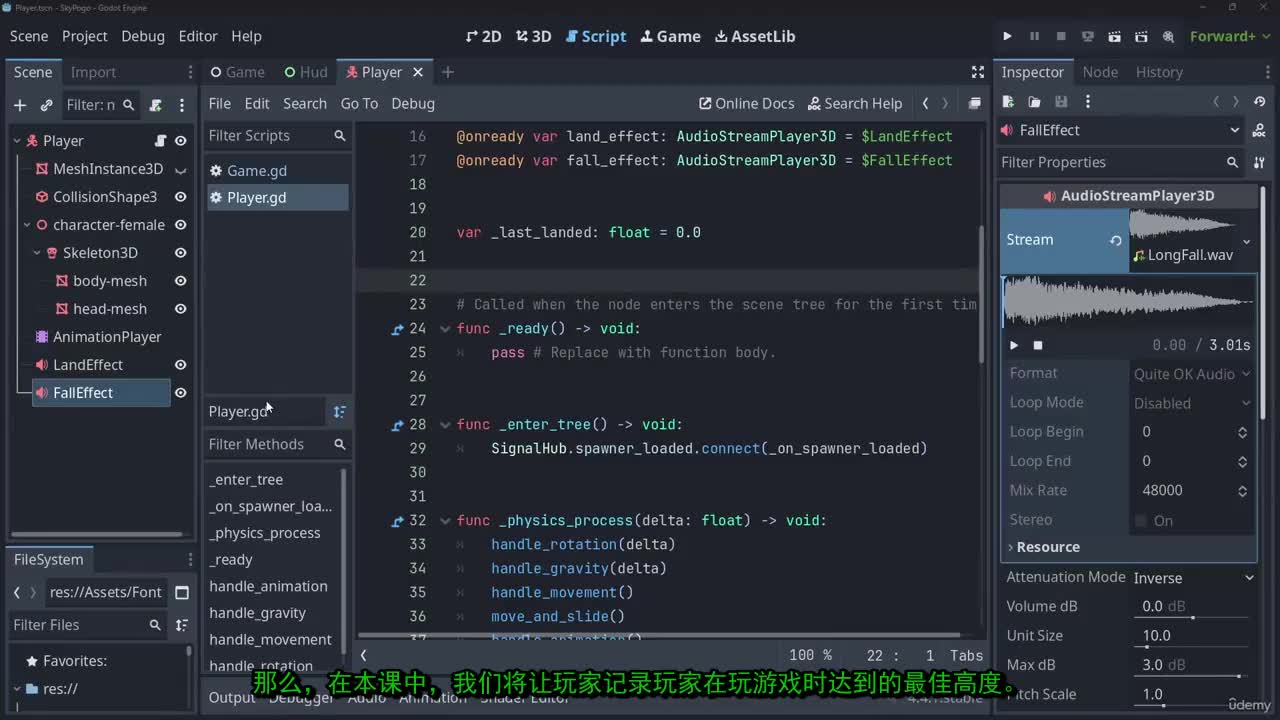Open Game.gd in the scripts list
Screen dimensions: 1280x720
click(256, 171)
